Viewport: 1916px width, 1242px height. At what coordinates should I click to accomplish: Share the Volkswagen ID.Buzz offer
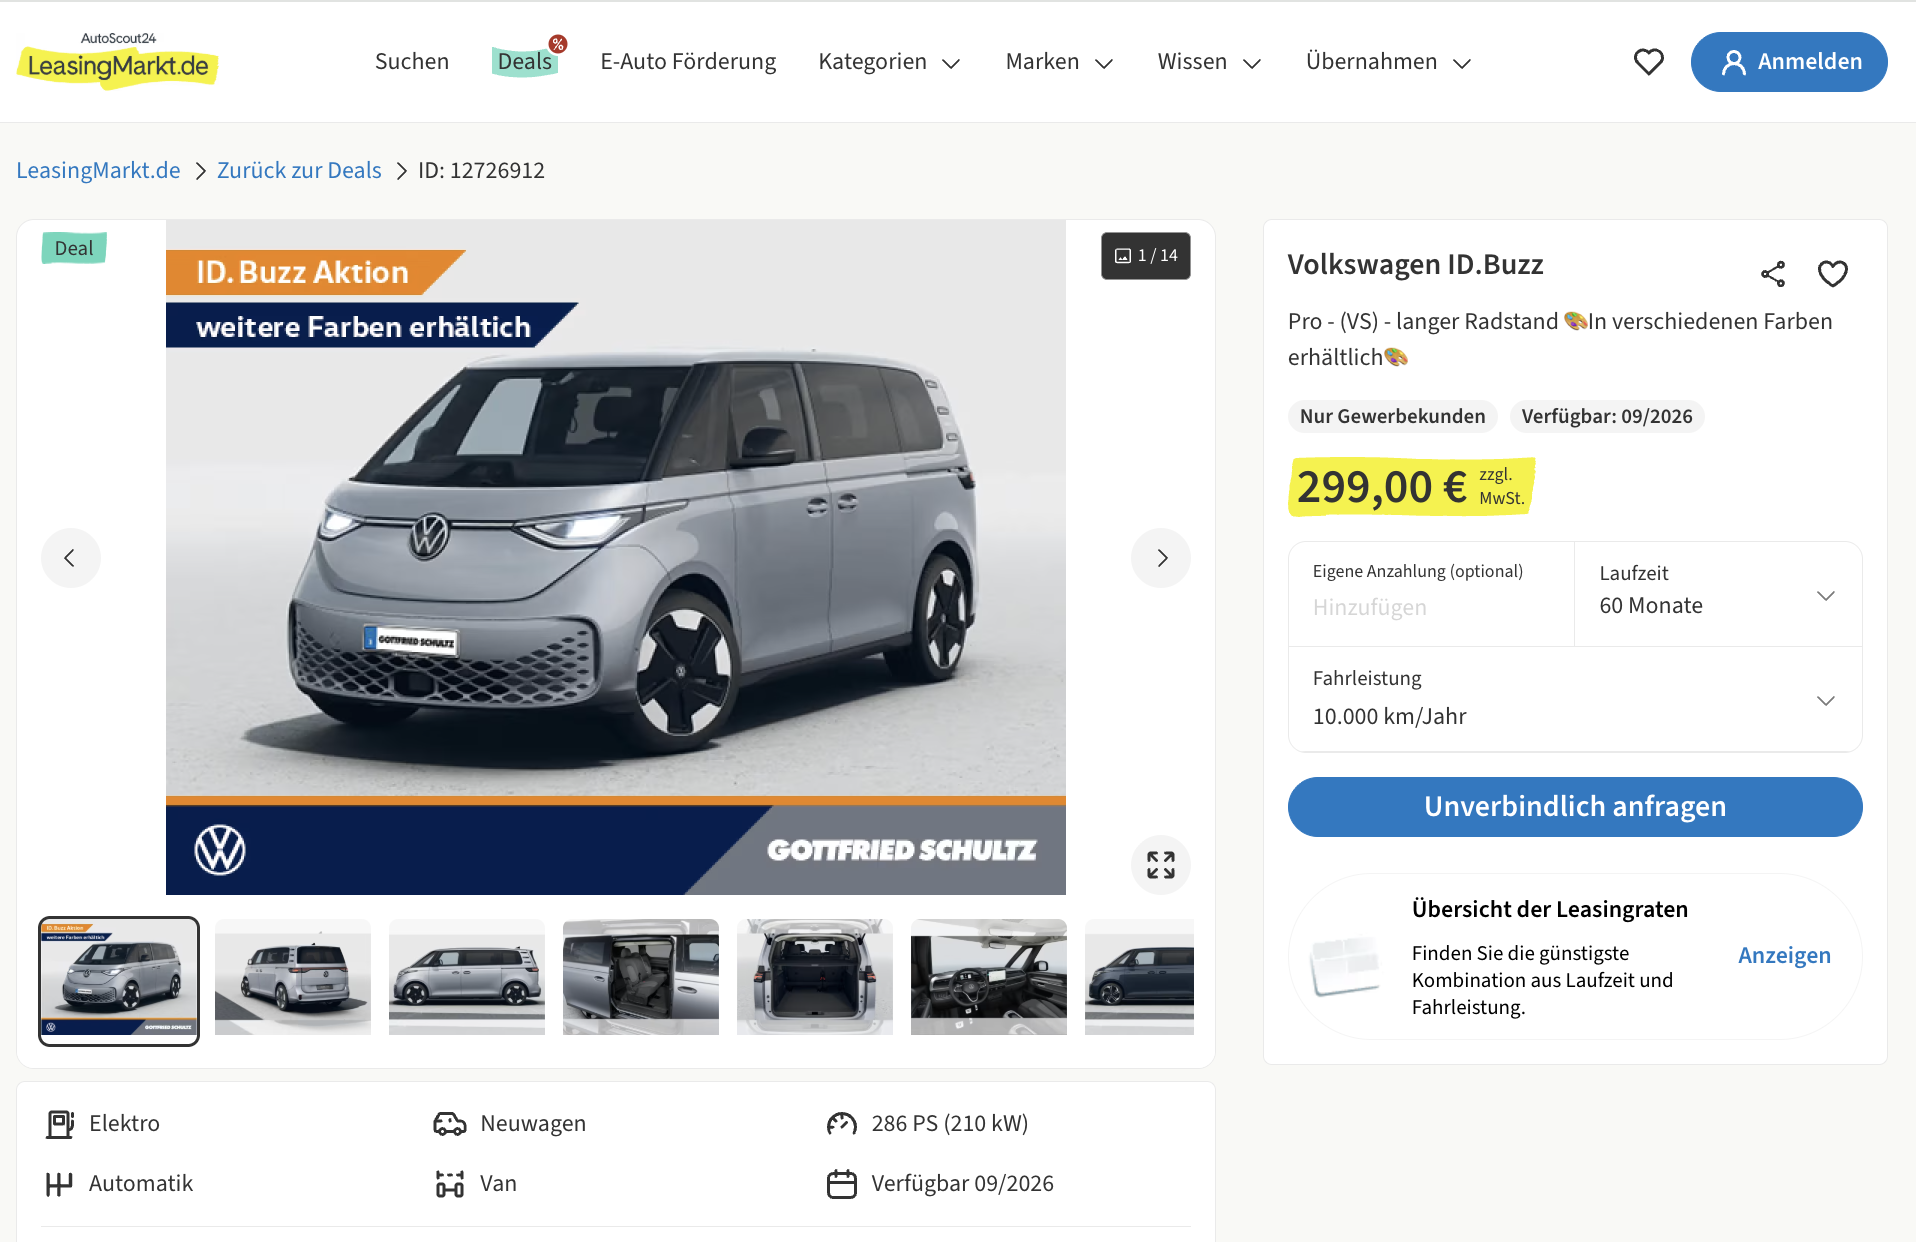(1773, 274)
